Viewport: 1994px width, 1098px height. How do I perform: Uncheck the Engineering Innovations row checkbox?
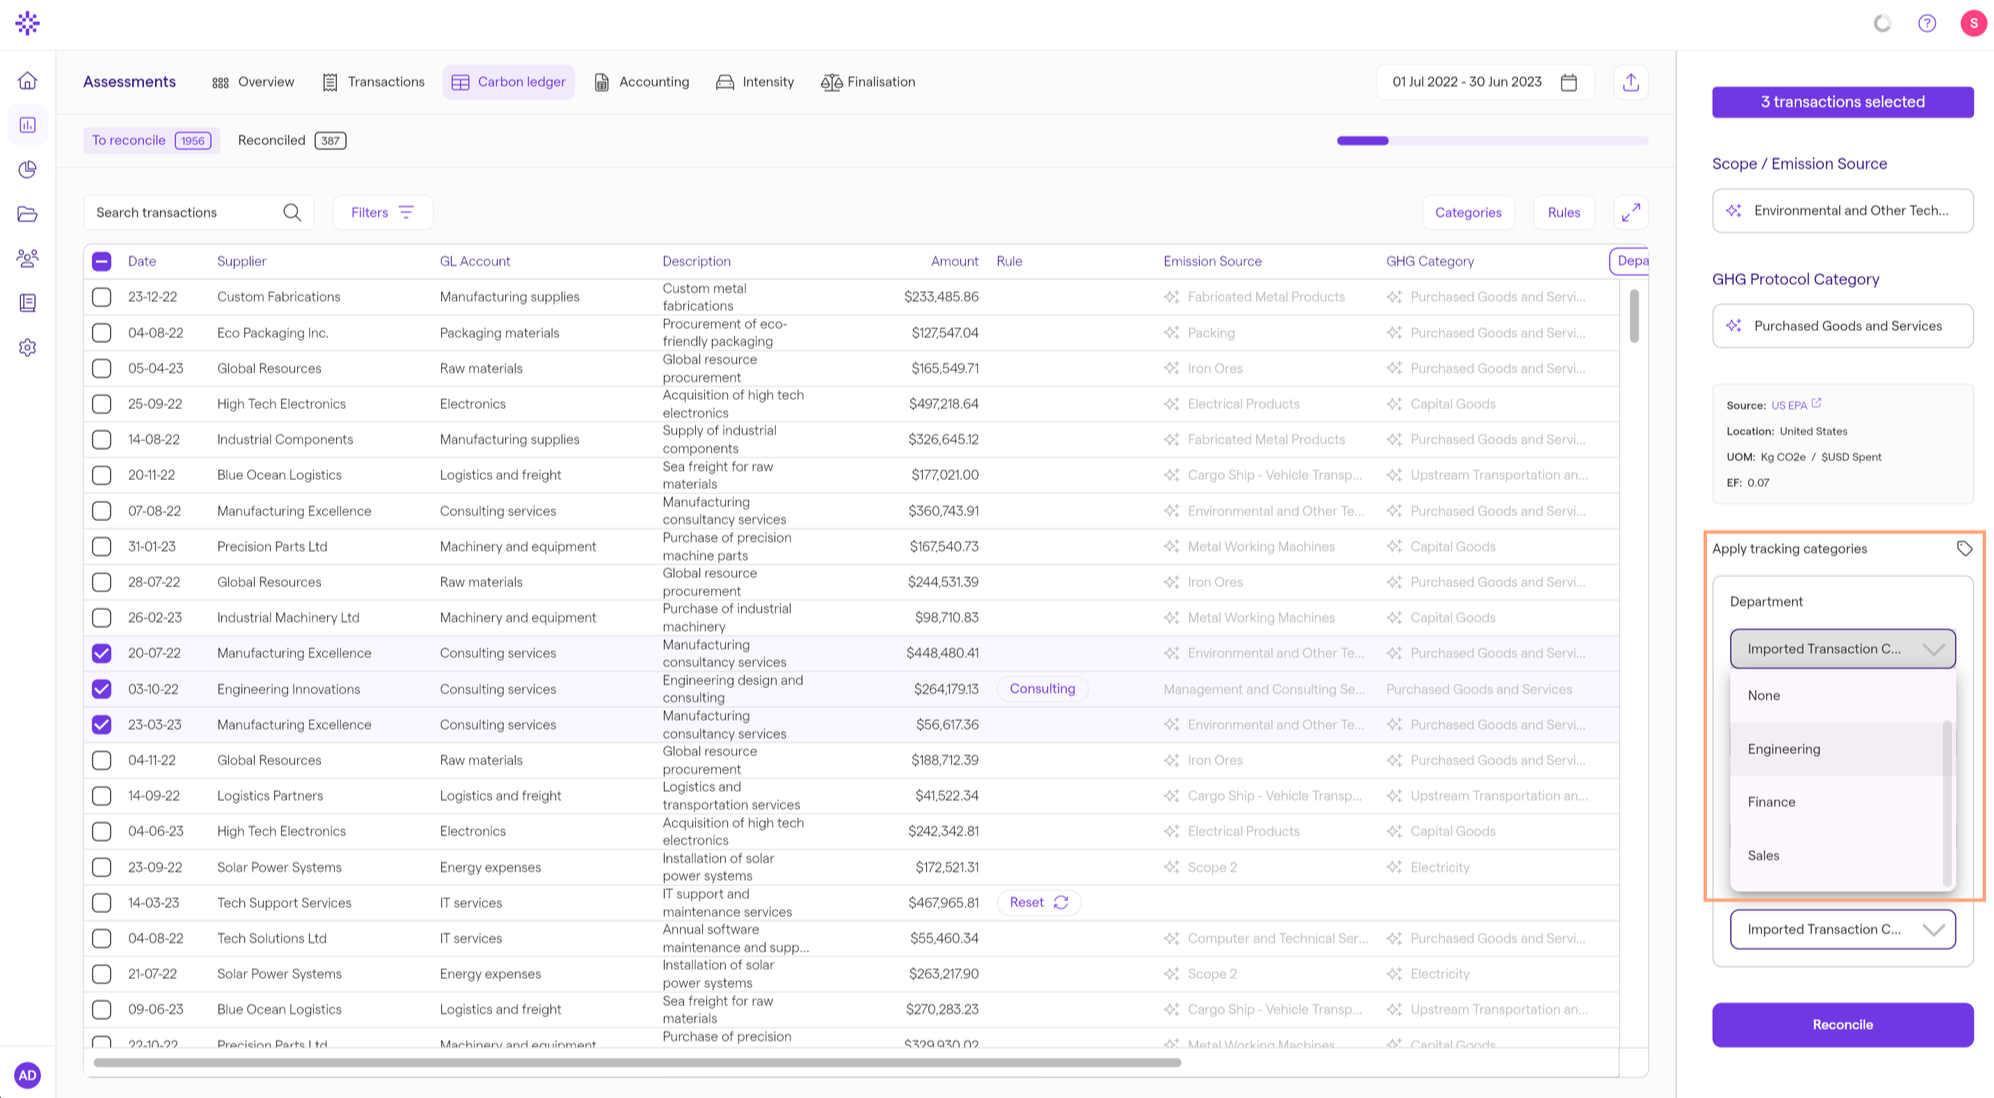point(102,689)
